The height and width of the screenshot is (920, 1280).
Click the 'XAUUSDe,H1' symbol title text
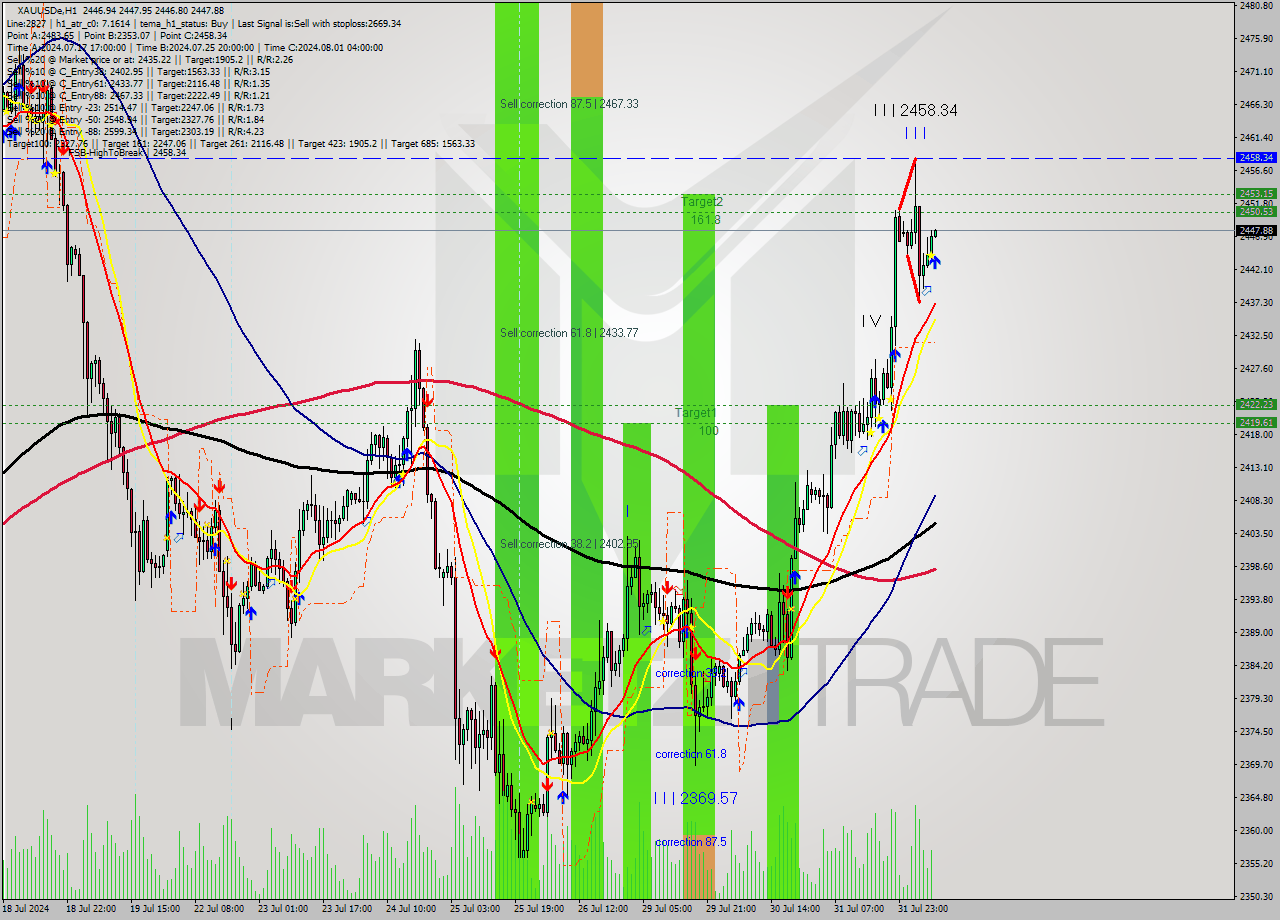point(45,10)
